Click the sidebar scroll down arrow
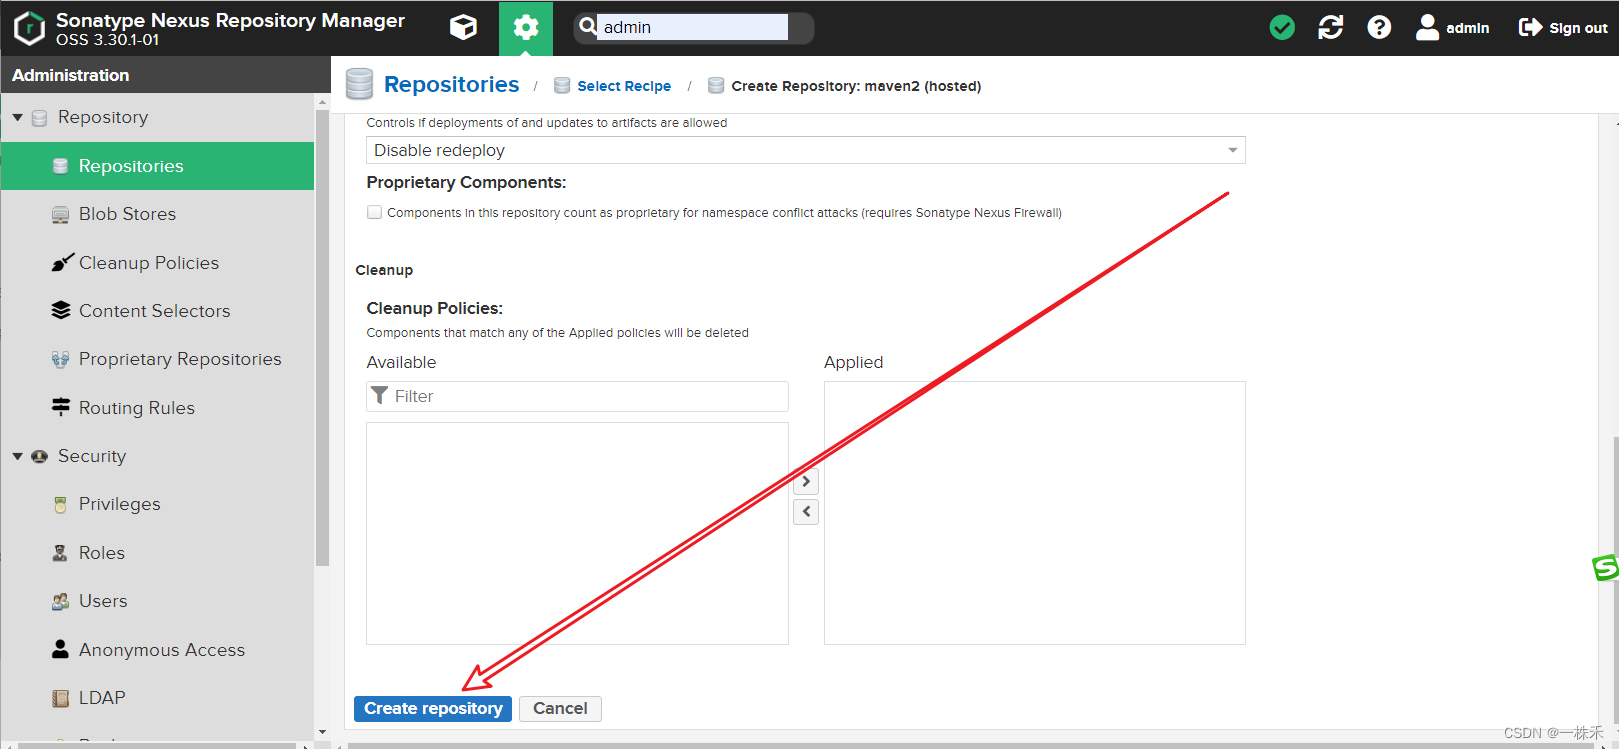 [x=322, y=732]
